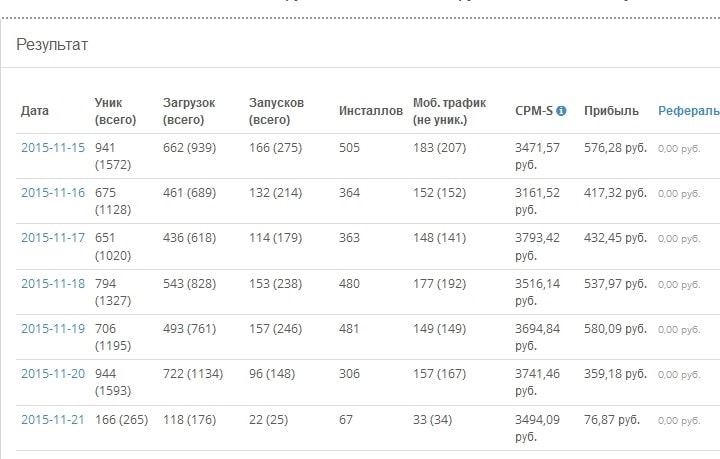The width and height of the screenshot is (720, 459).
Task: Open the 2015-11-17 date link
Action: [x=54, y=238]
